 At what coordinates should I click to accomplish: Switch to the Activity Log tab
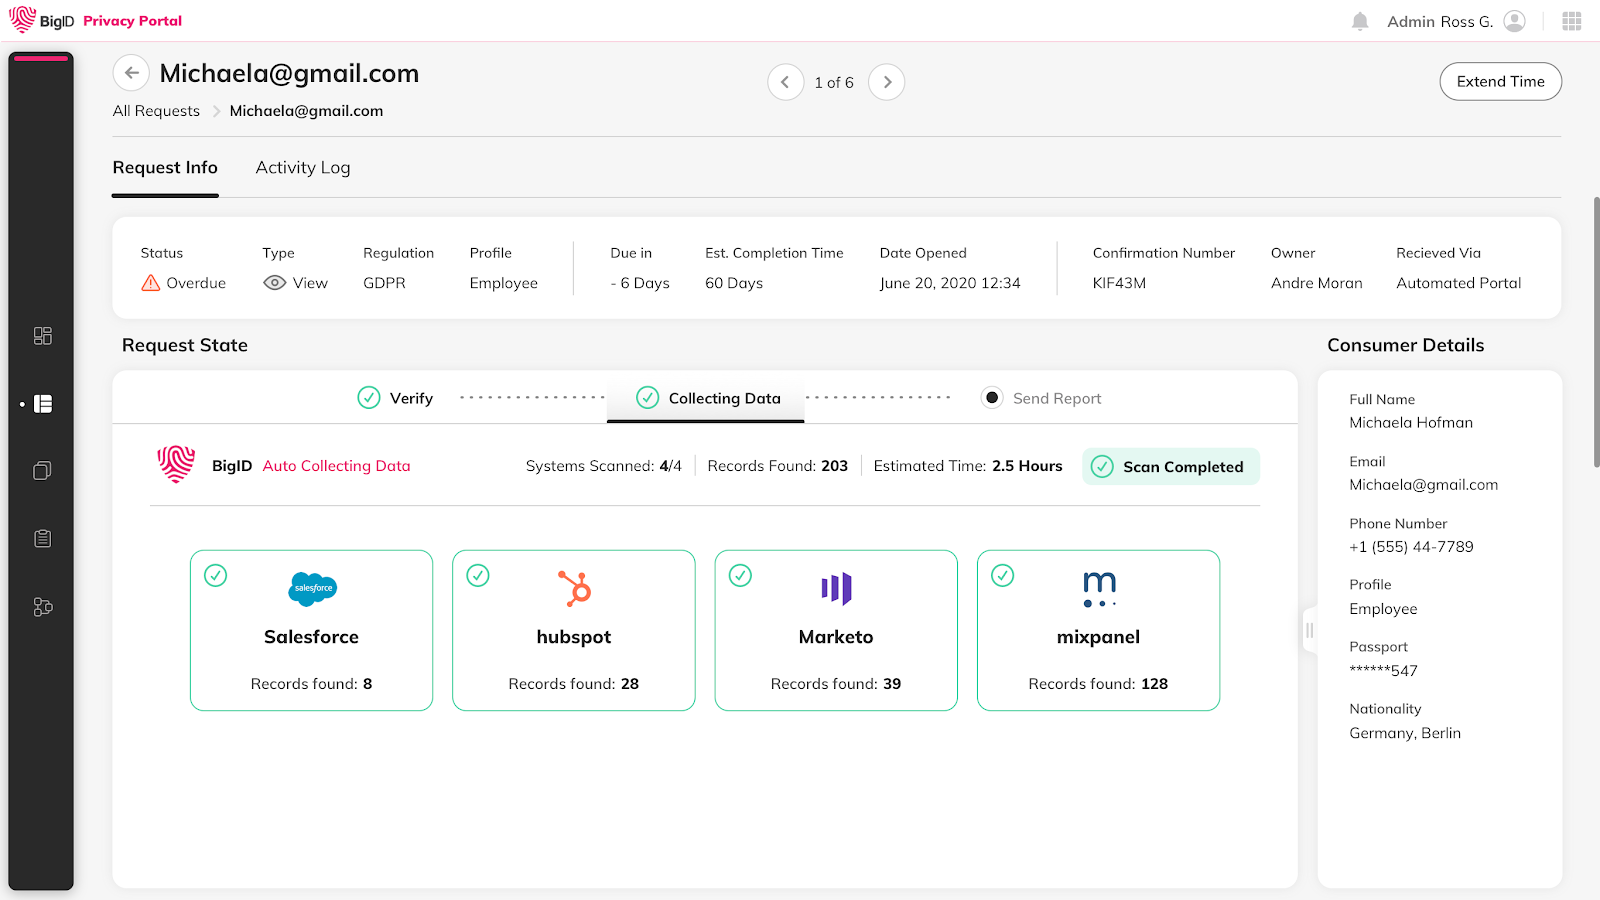[303, 168]
